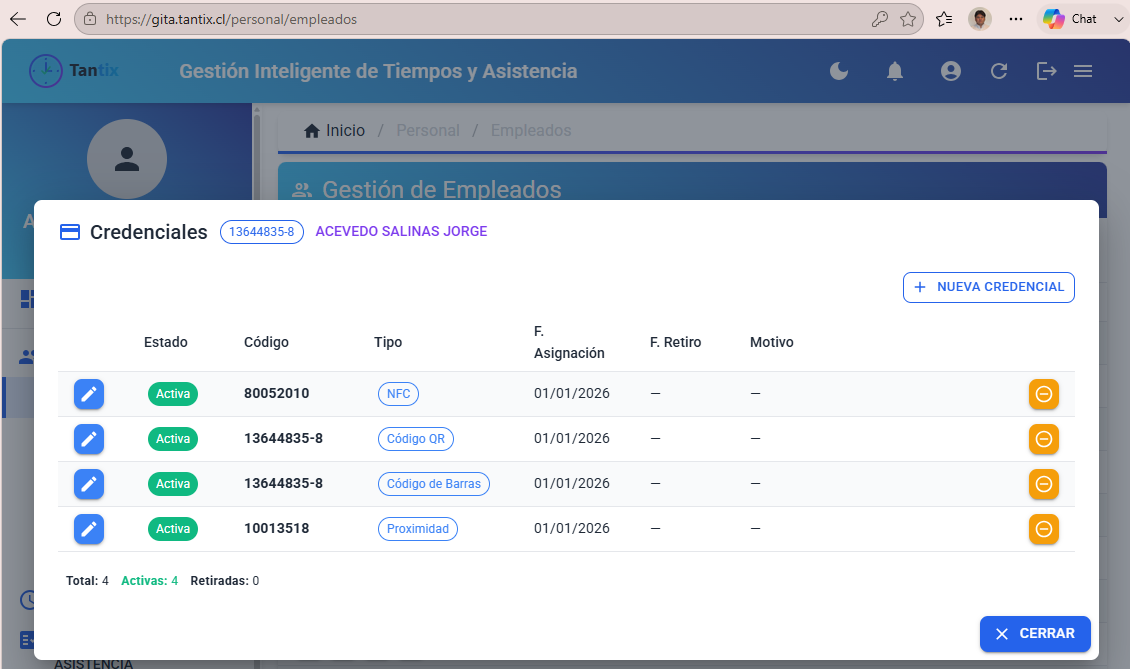Viewport: 1130px width, 669px height.
Task: Open the hamburger menu in header
Action: (x=1083, y=71)
